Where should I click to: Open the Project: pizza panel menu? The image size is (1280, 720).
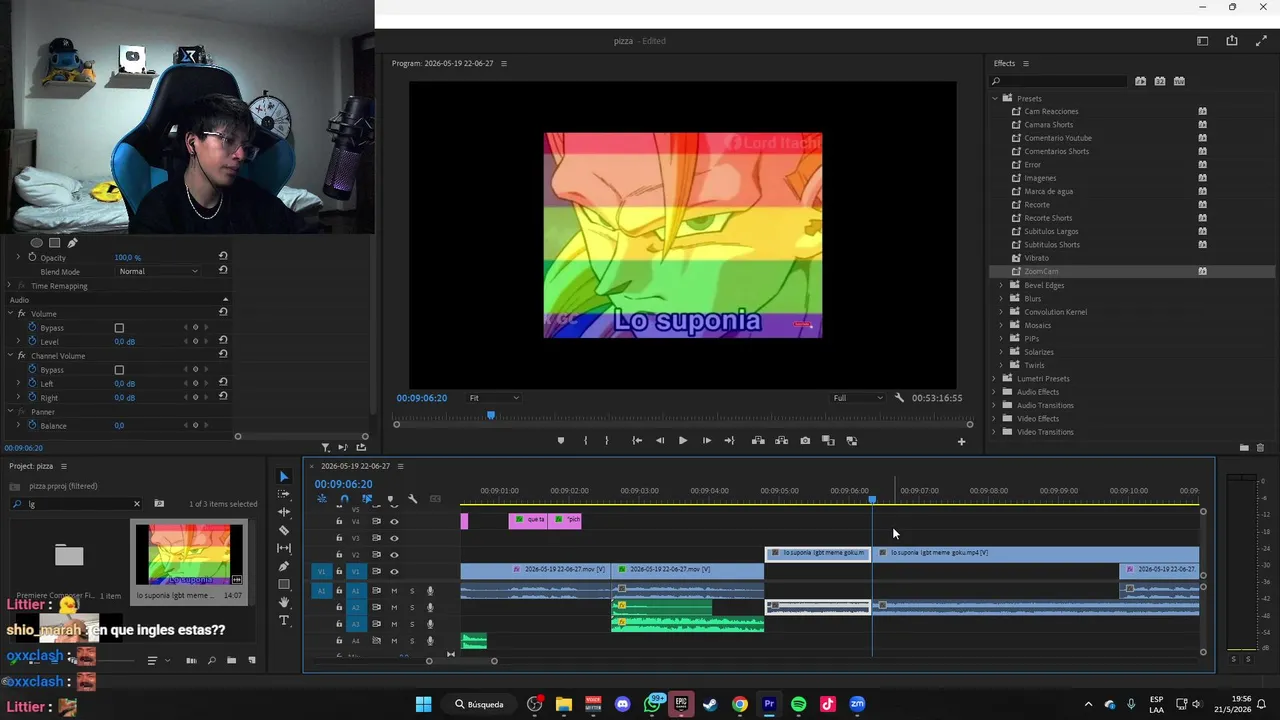tap(64, 466)
